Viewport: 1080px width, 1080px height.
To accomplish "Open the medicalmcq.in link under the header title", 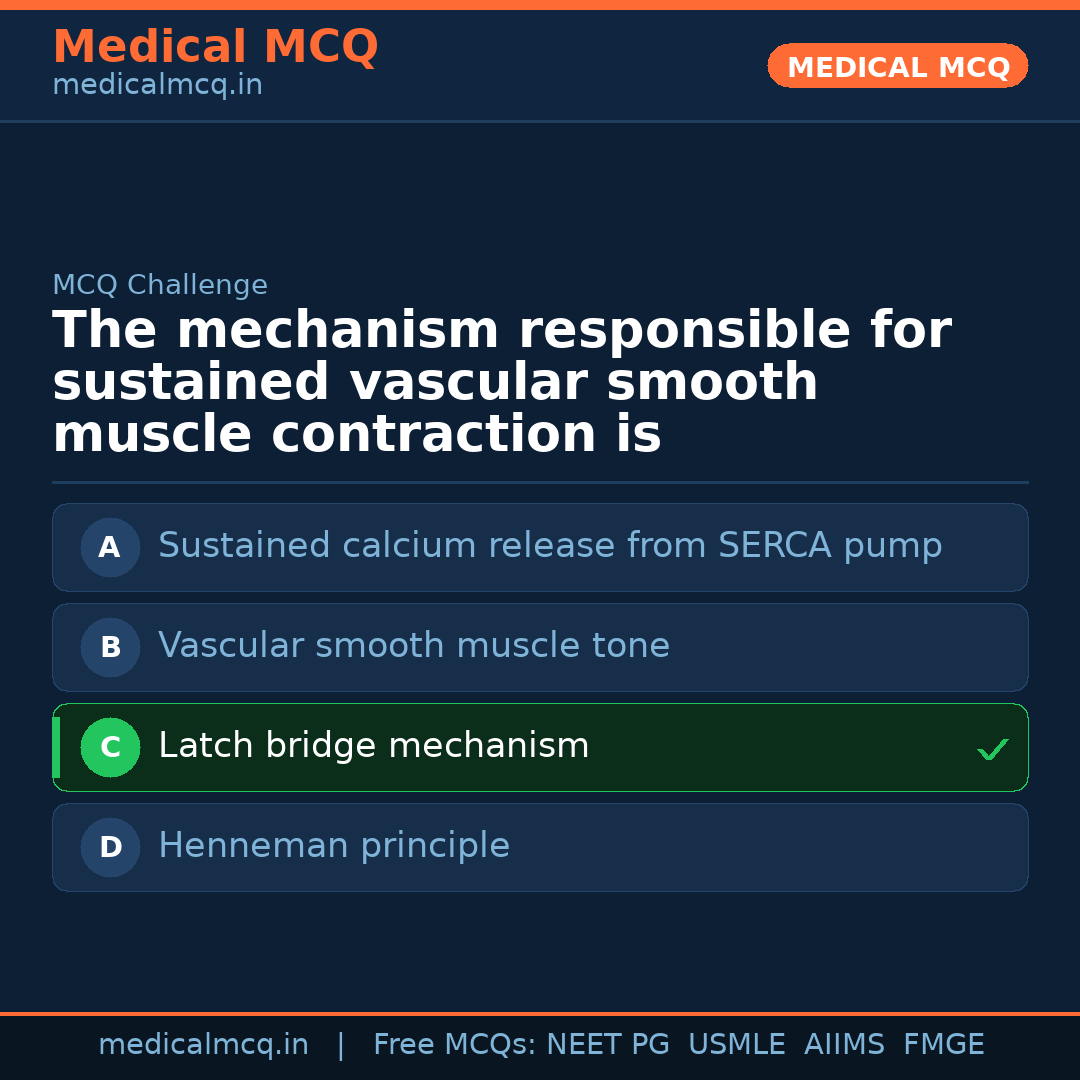I will pos(157,86).
